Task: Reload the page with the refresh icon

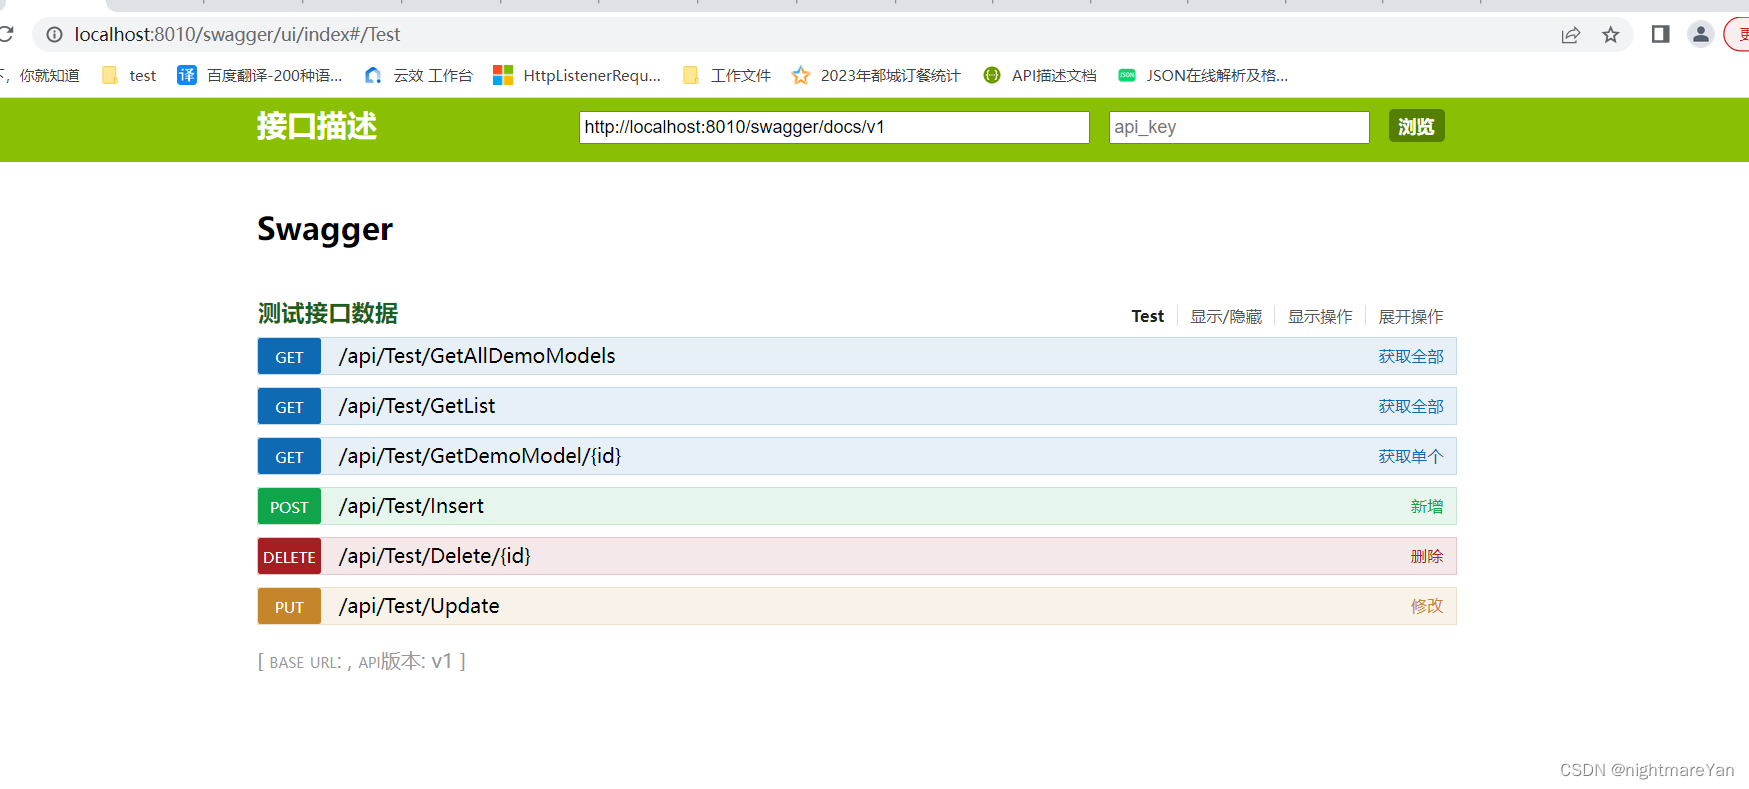Action: point(5,34)
